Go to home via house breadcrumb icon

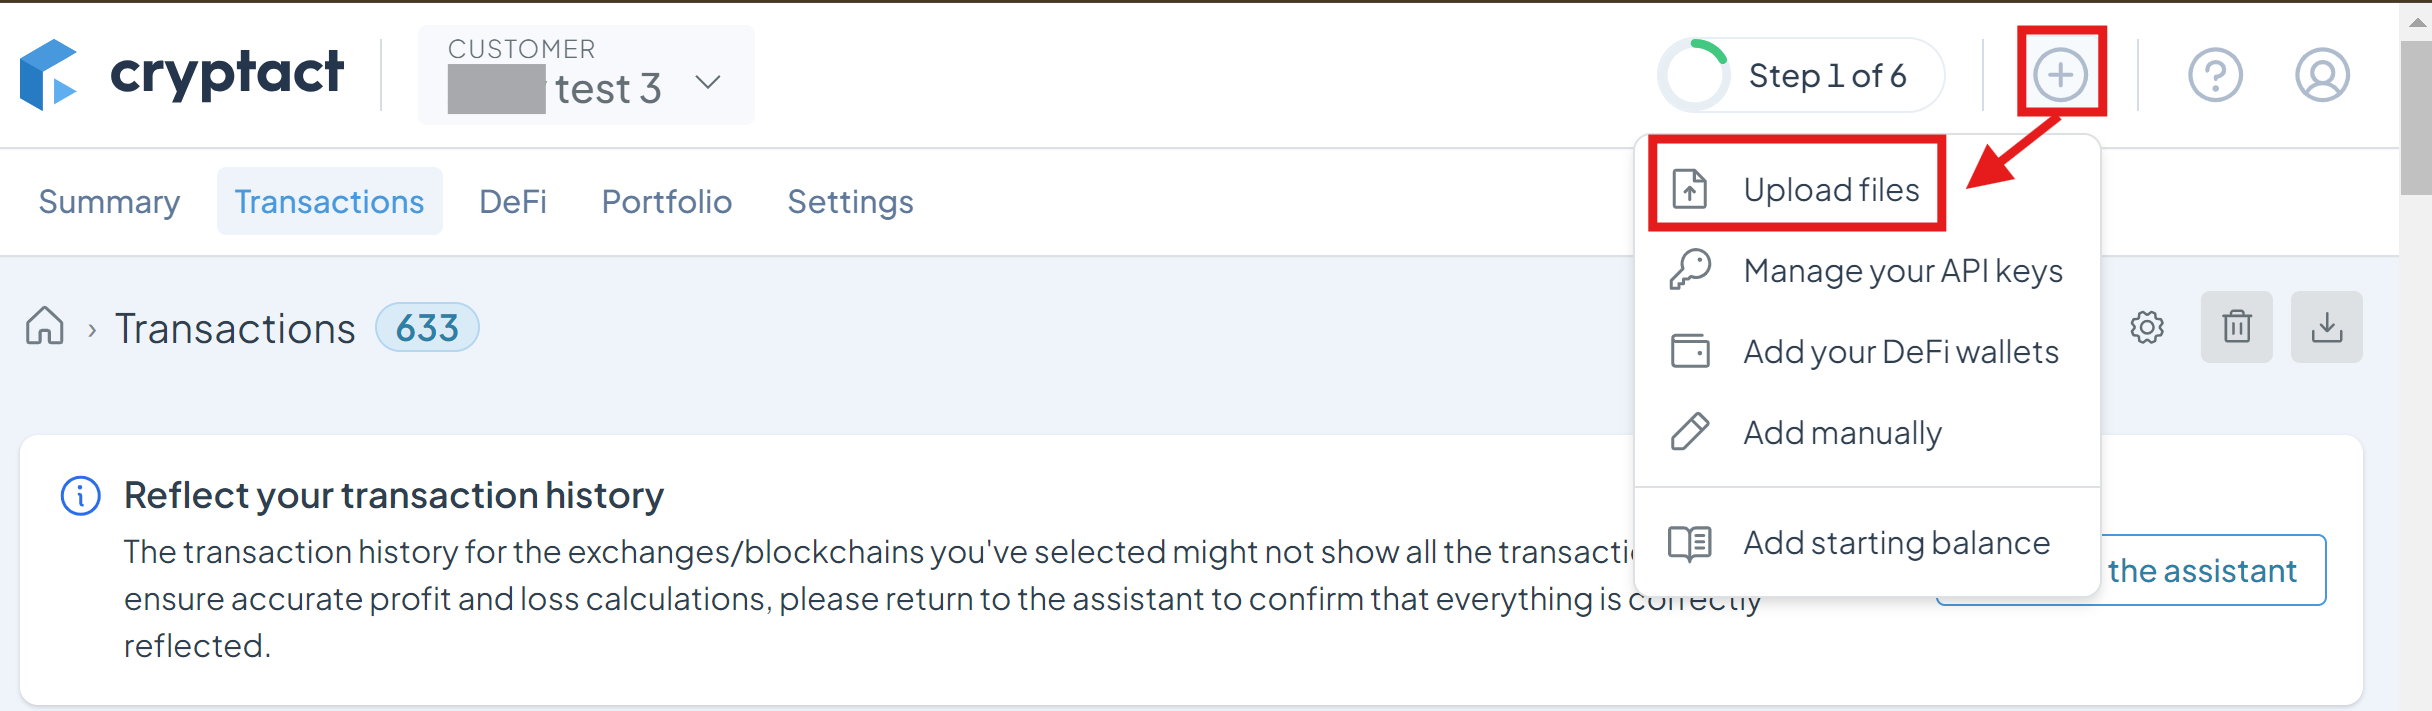click(x=45, y=327)
